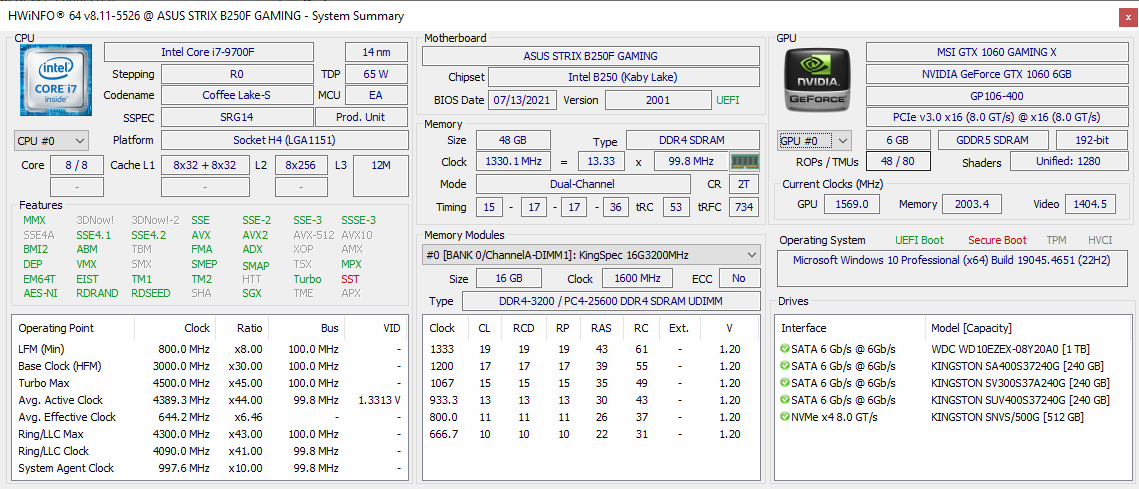Click the LFM (Min) operating point row
Image resolution: width=1139 pixels, height=489 pixels.
pyautogui.click(x=209, y=349)
